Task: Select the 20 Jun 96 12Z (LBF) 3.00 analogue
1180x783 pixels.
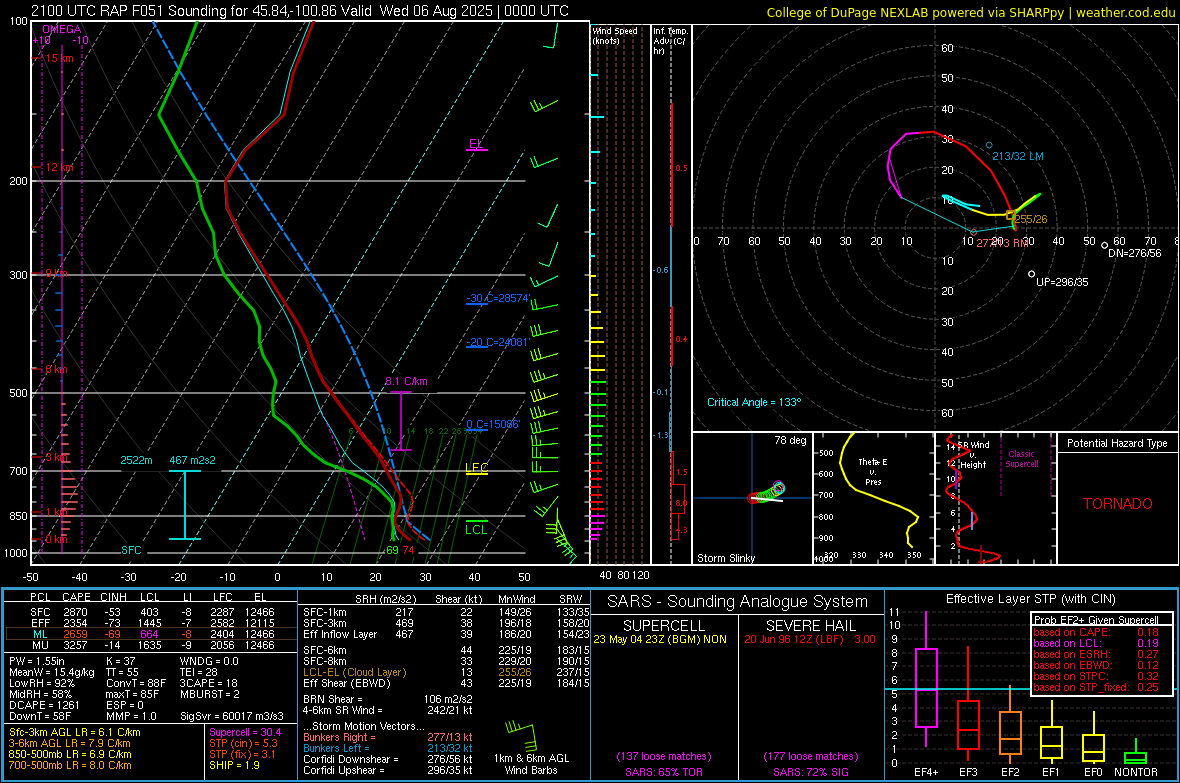Action: pos(810,639)
